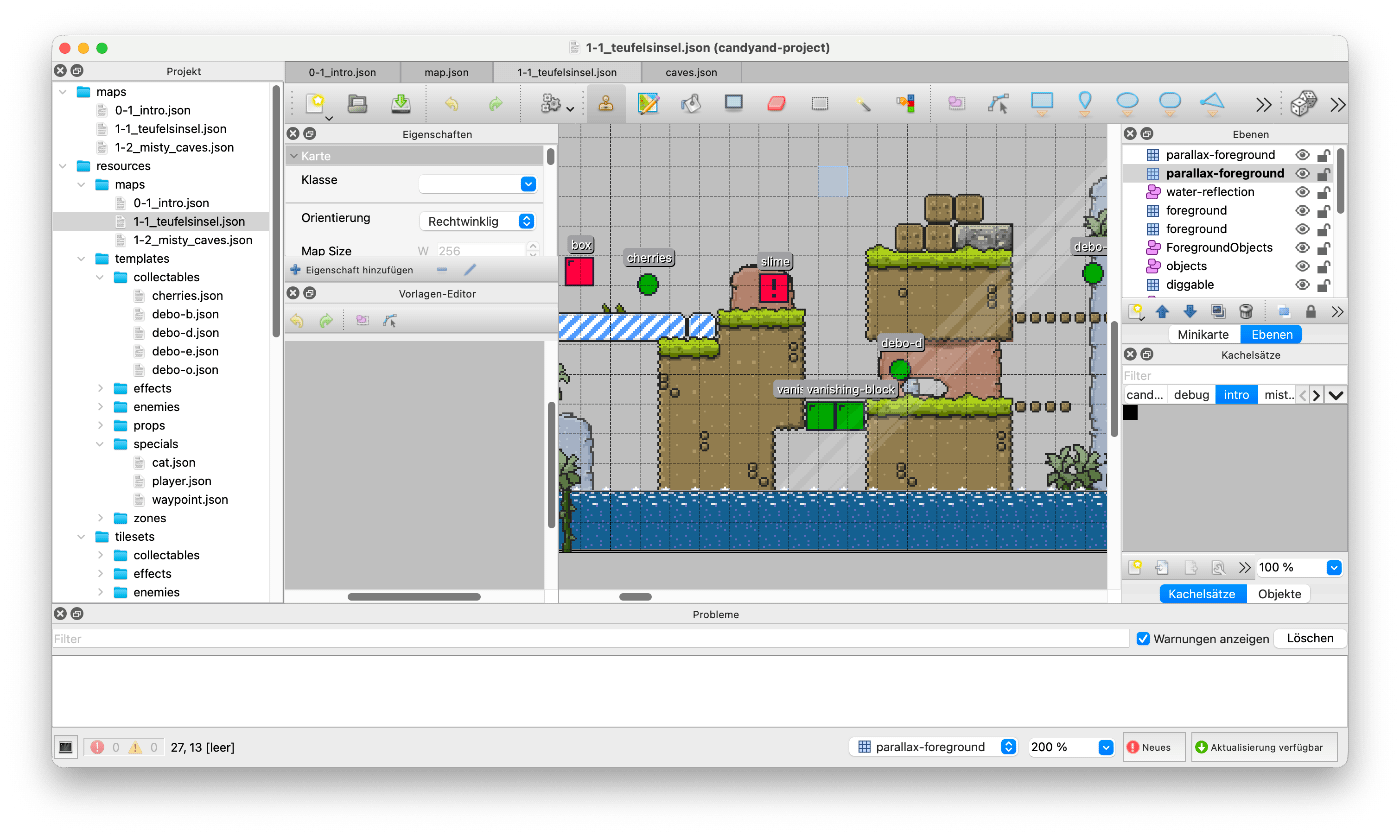
Task: Expand the enemies folder under templates
Action: [x=100, y=407]
